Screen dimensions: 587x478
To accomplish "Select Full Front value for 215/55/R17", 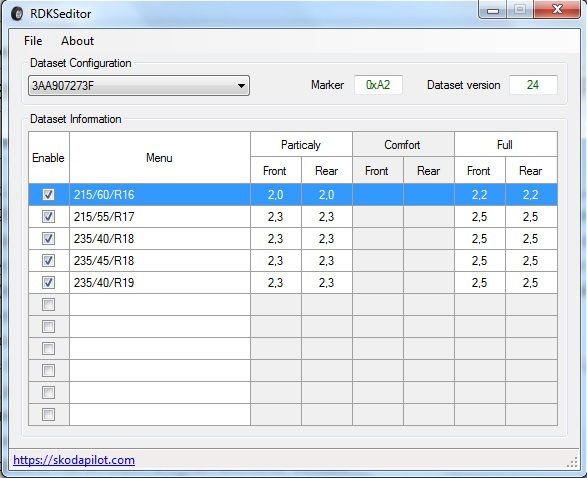I will coord(480,216).
